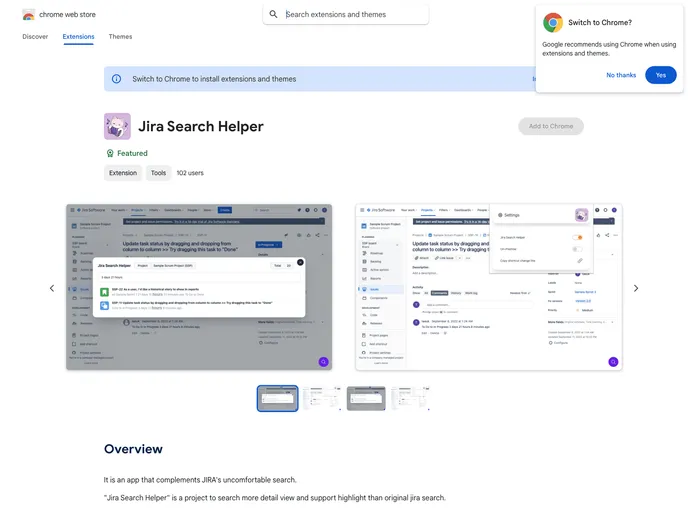Open the Extension category chip

pyautogui.click(x=123, y=173)
